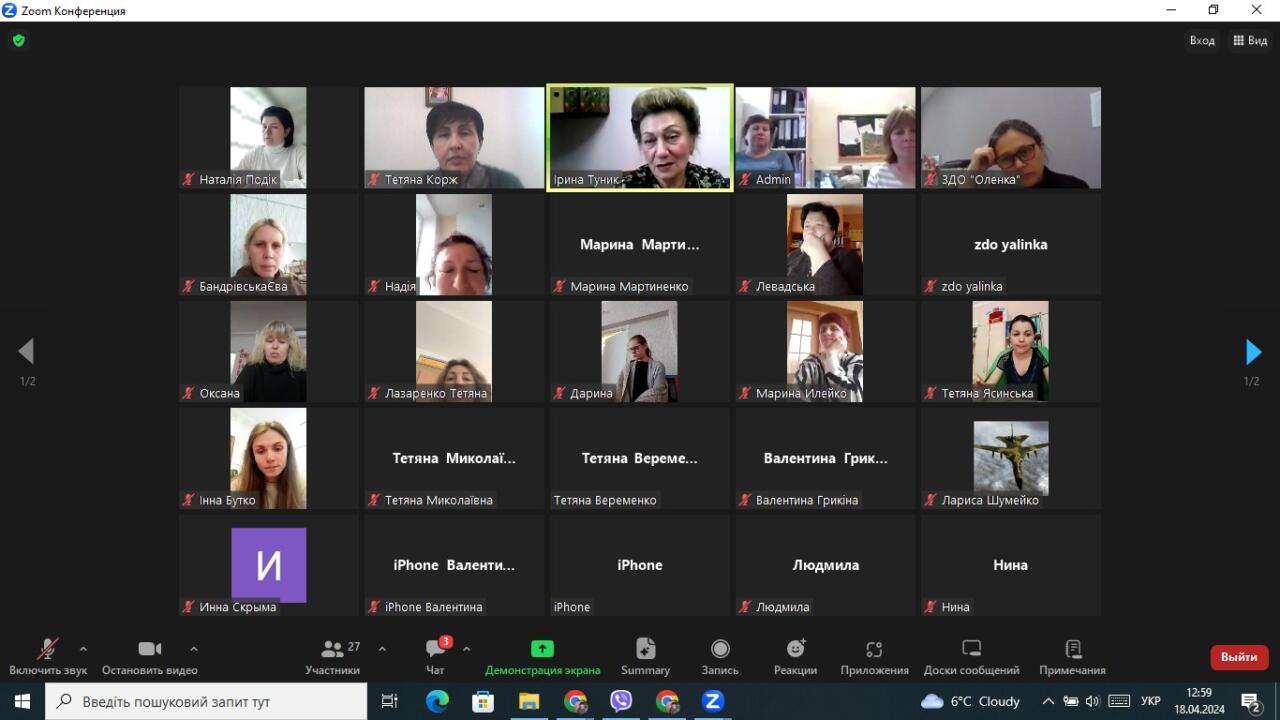Select Тетяна Корж video tile
Image resolution: width=1280 pixels, height=720 pixels.
(454, 137)
